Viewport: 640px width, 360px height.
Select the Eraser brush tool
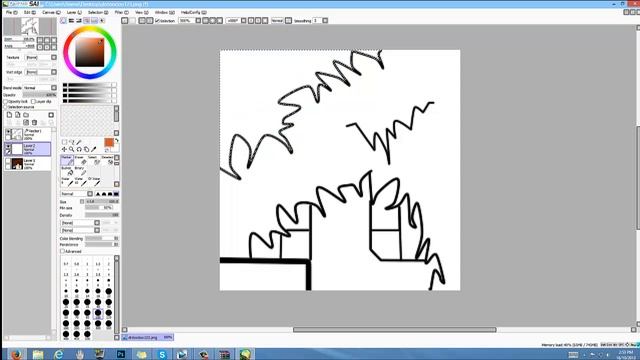tap(80, 160)
